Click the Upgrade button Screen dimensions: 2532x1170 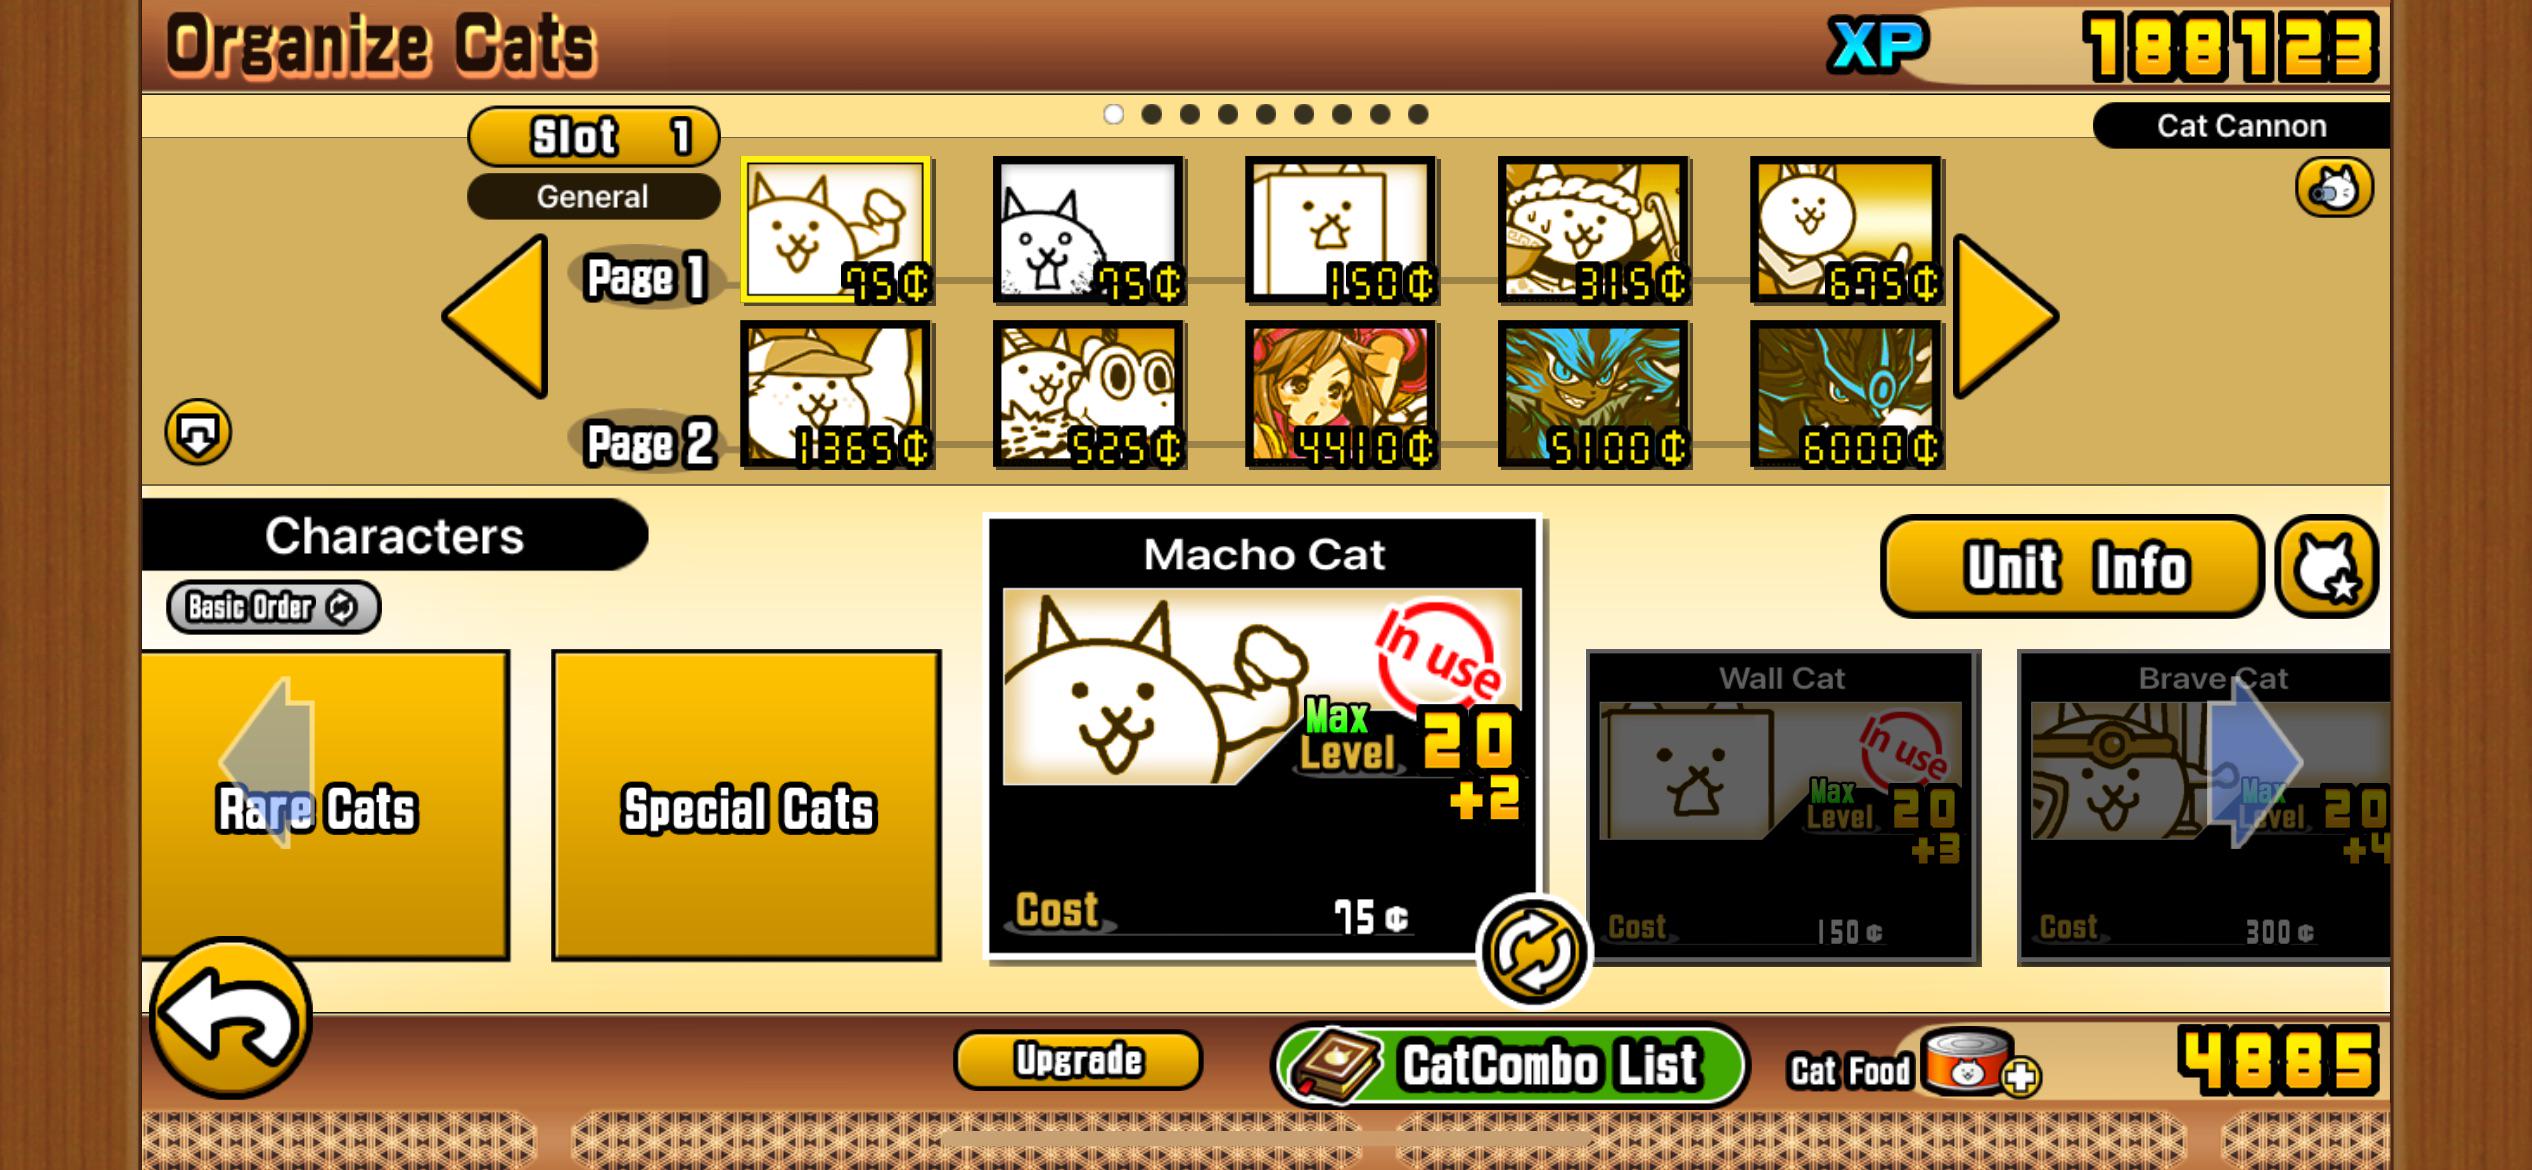tap(1078, 1059)
